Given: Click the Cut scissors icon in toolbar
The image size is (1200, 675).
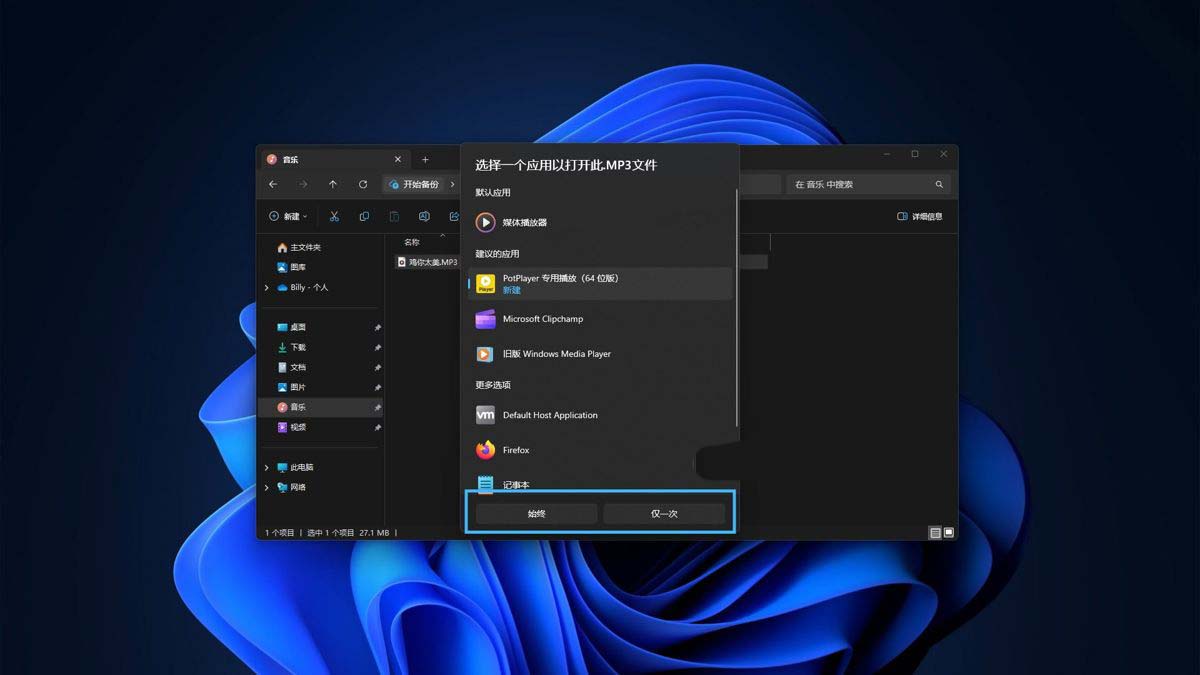Looking at the screenshot, I should pyautogui.click(x=334, y=216).
